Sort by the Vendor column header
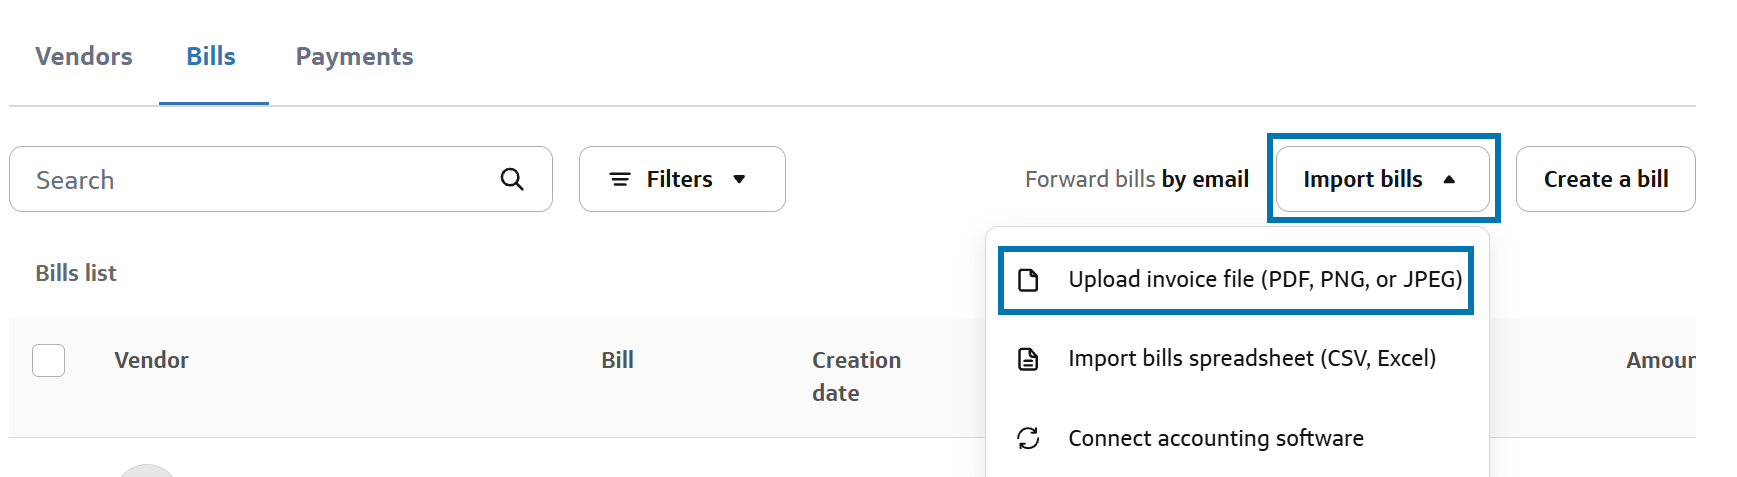Screen dimensions: 1737x477 click(151, 360)
